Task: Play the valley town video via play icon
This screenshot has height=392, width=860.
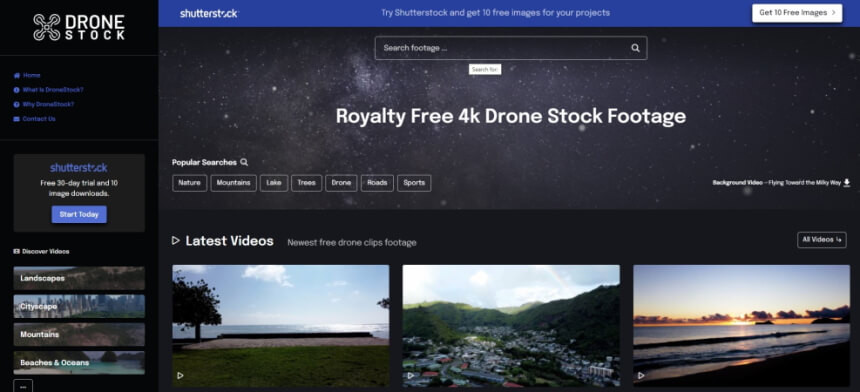Action: tap(411, 376)
